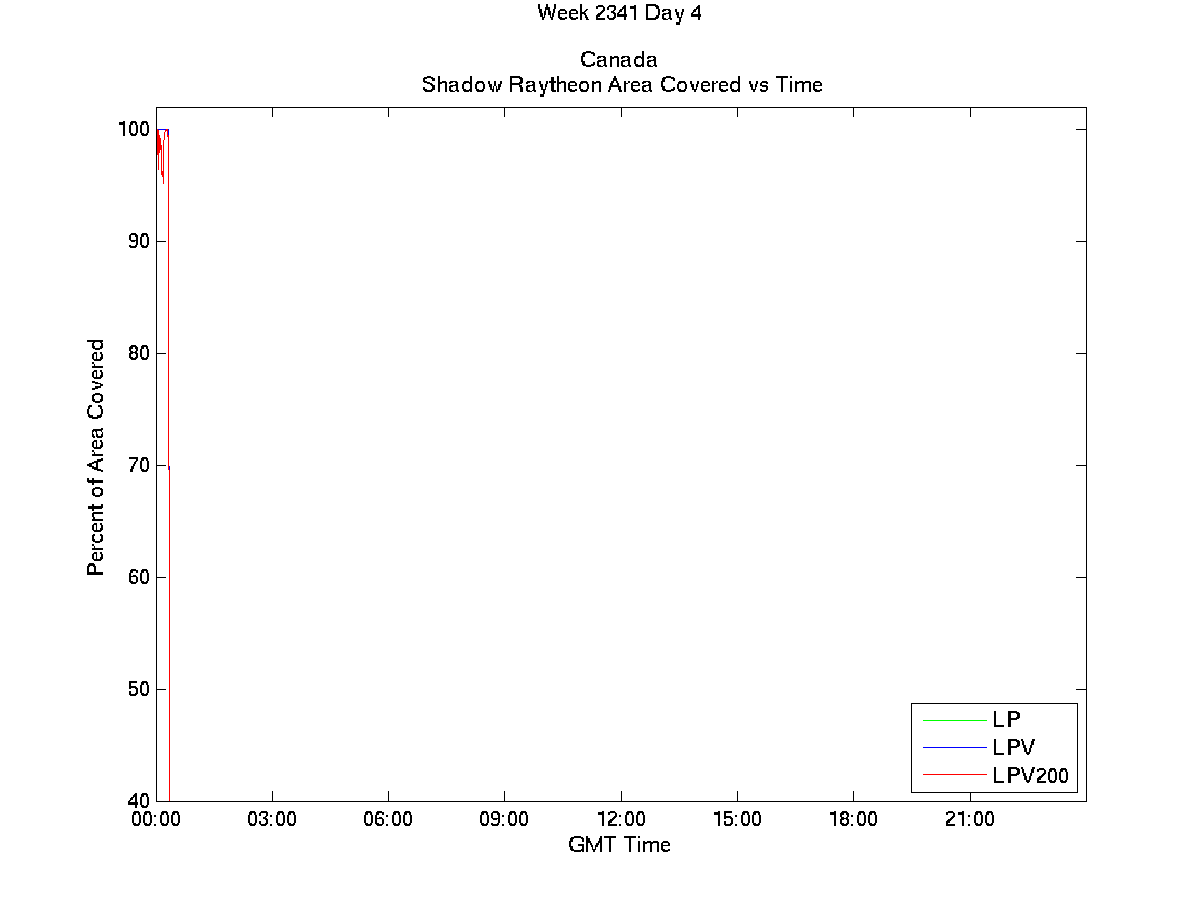Click the 00:00 tick on time axis
Screen dimensions: 1200x900
(x=156, y=820)
